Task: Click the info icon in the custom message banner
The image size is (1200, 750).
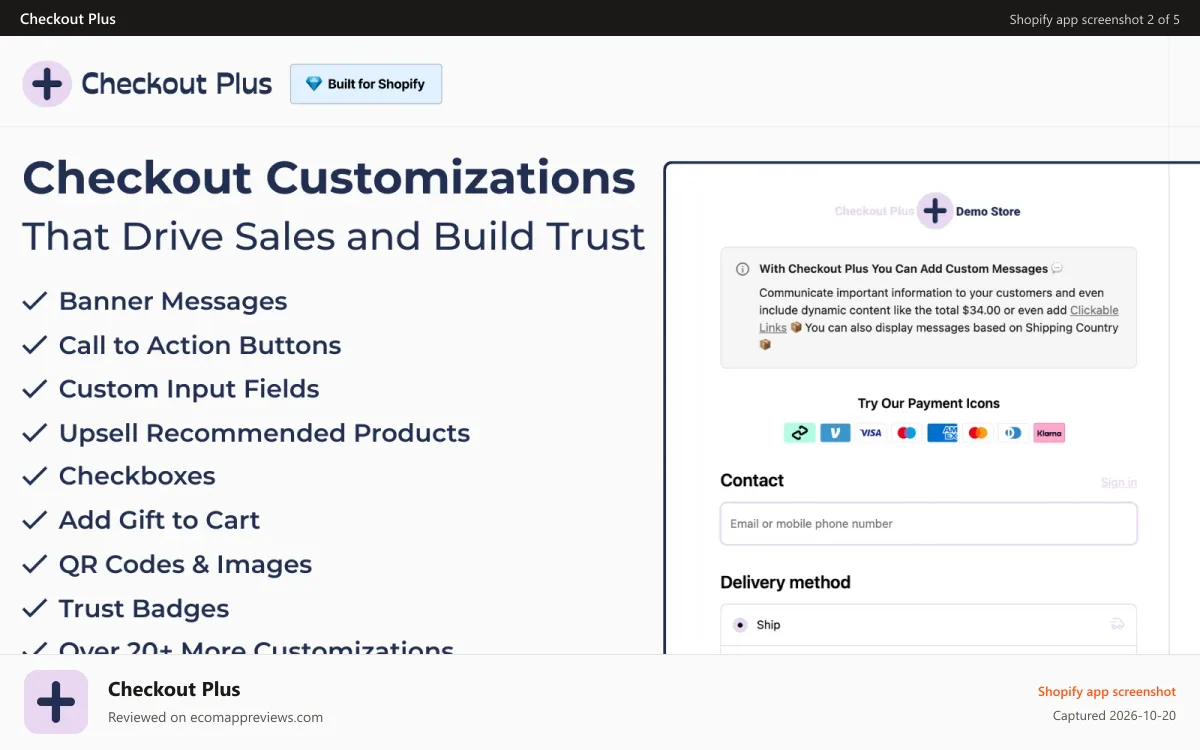Action: [743, 269]
